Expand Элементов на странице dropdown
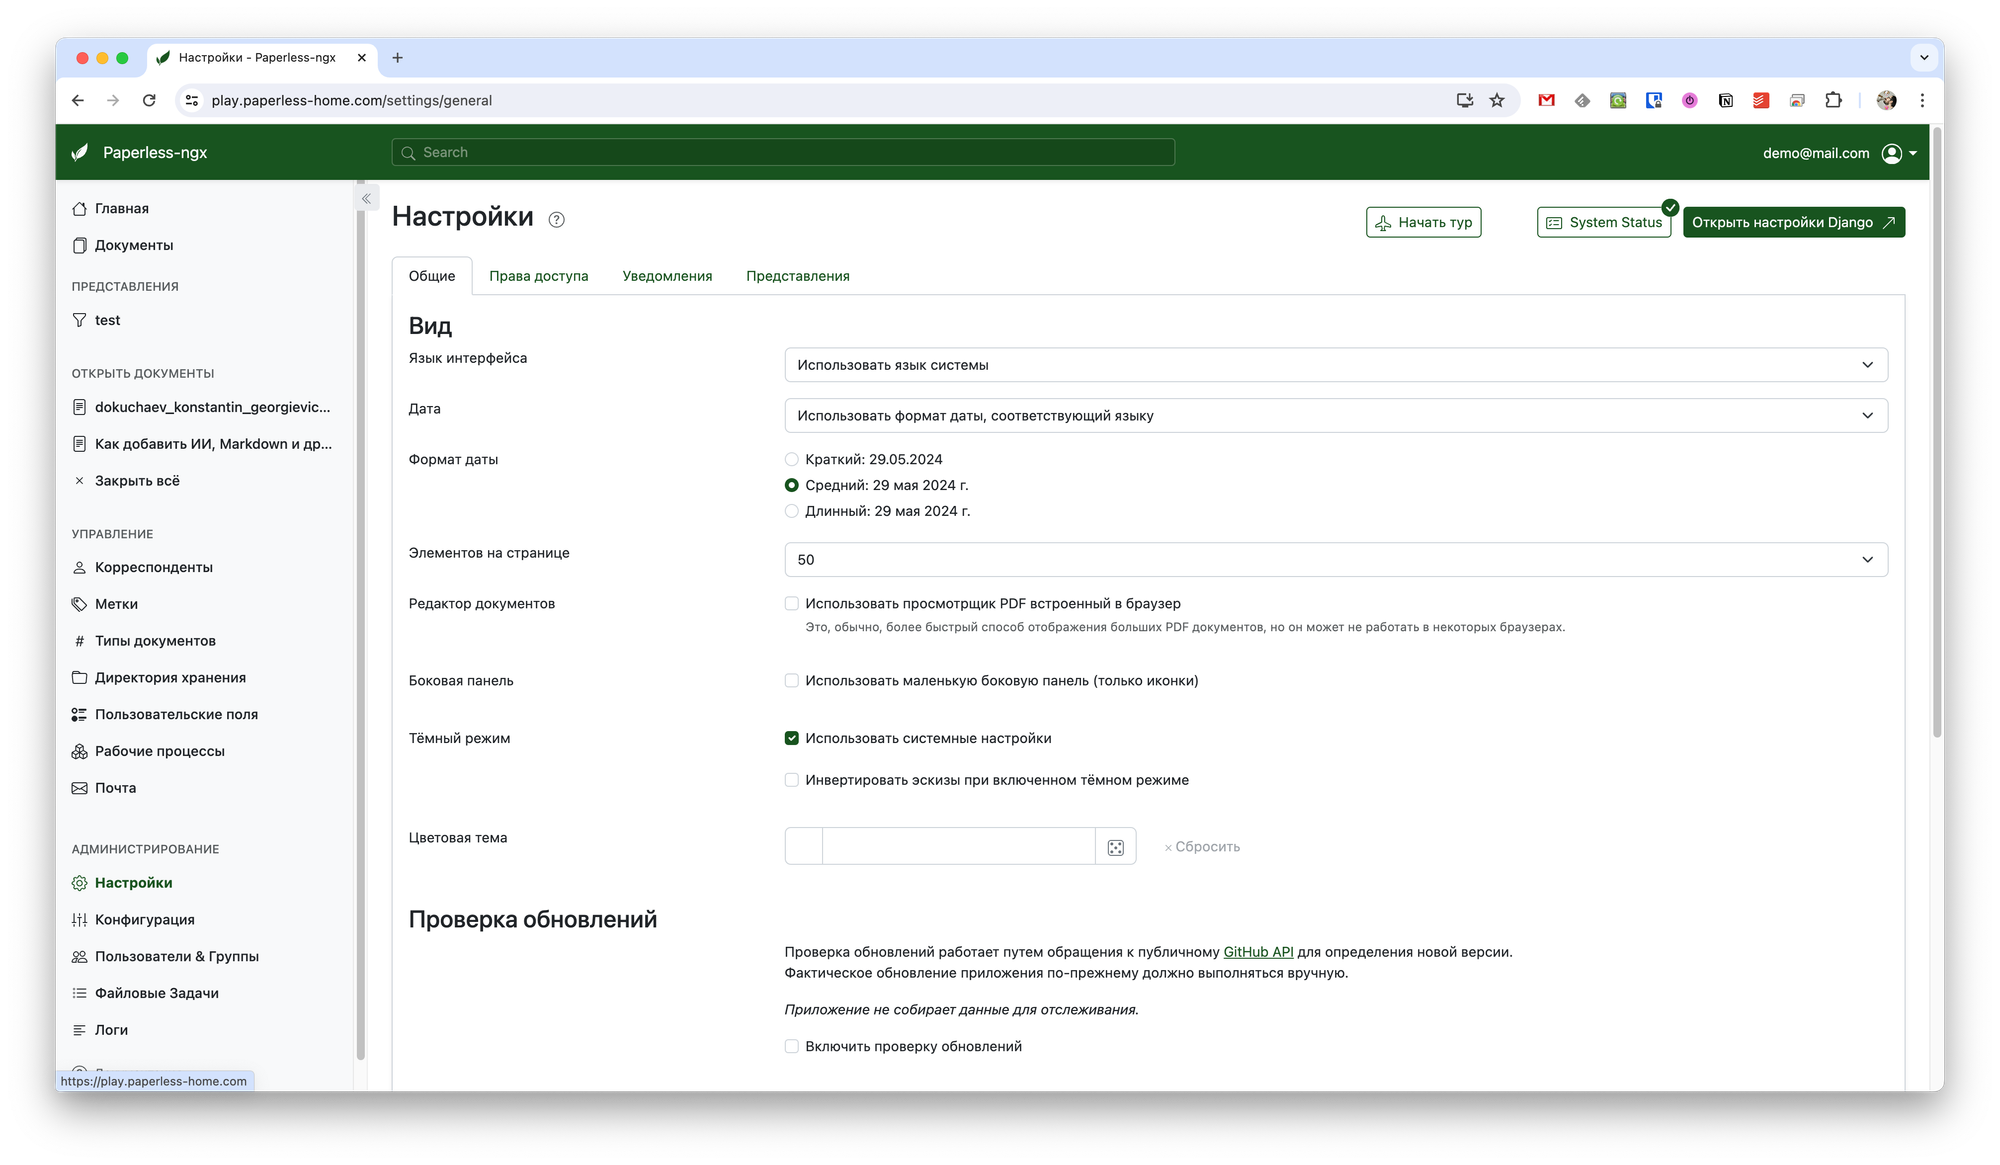 [1335, 560]
